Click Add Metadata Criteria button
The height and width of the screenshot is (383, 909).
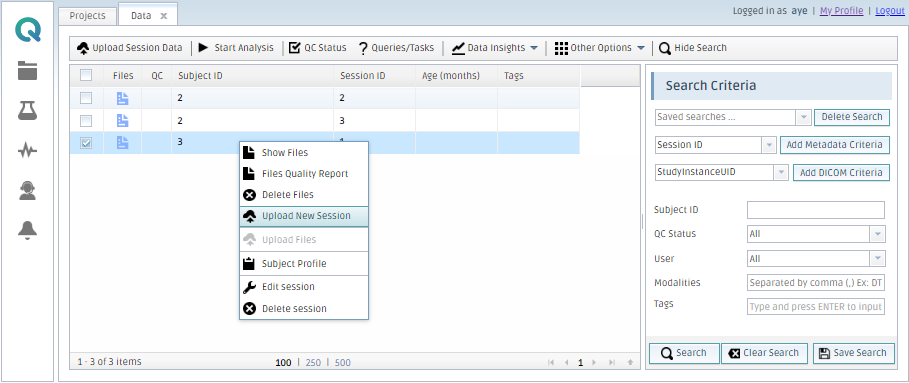(x=835, y=145)
